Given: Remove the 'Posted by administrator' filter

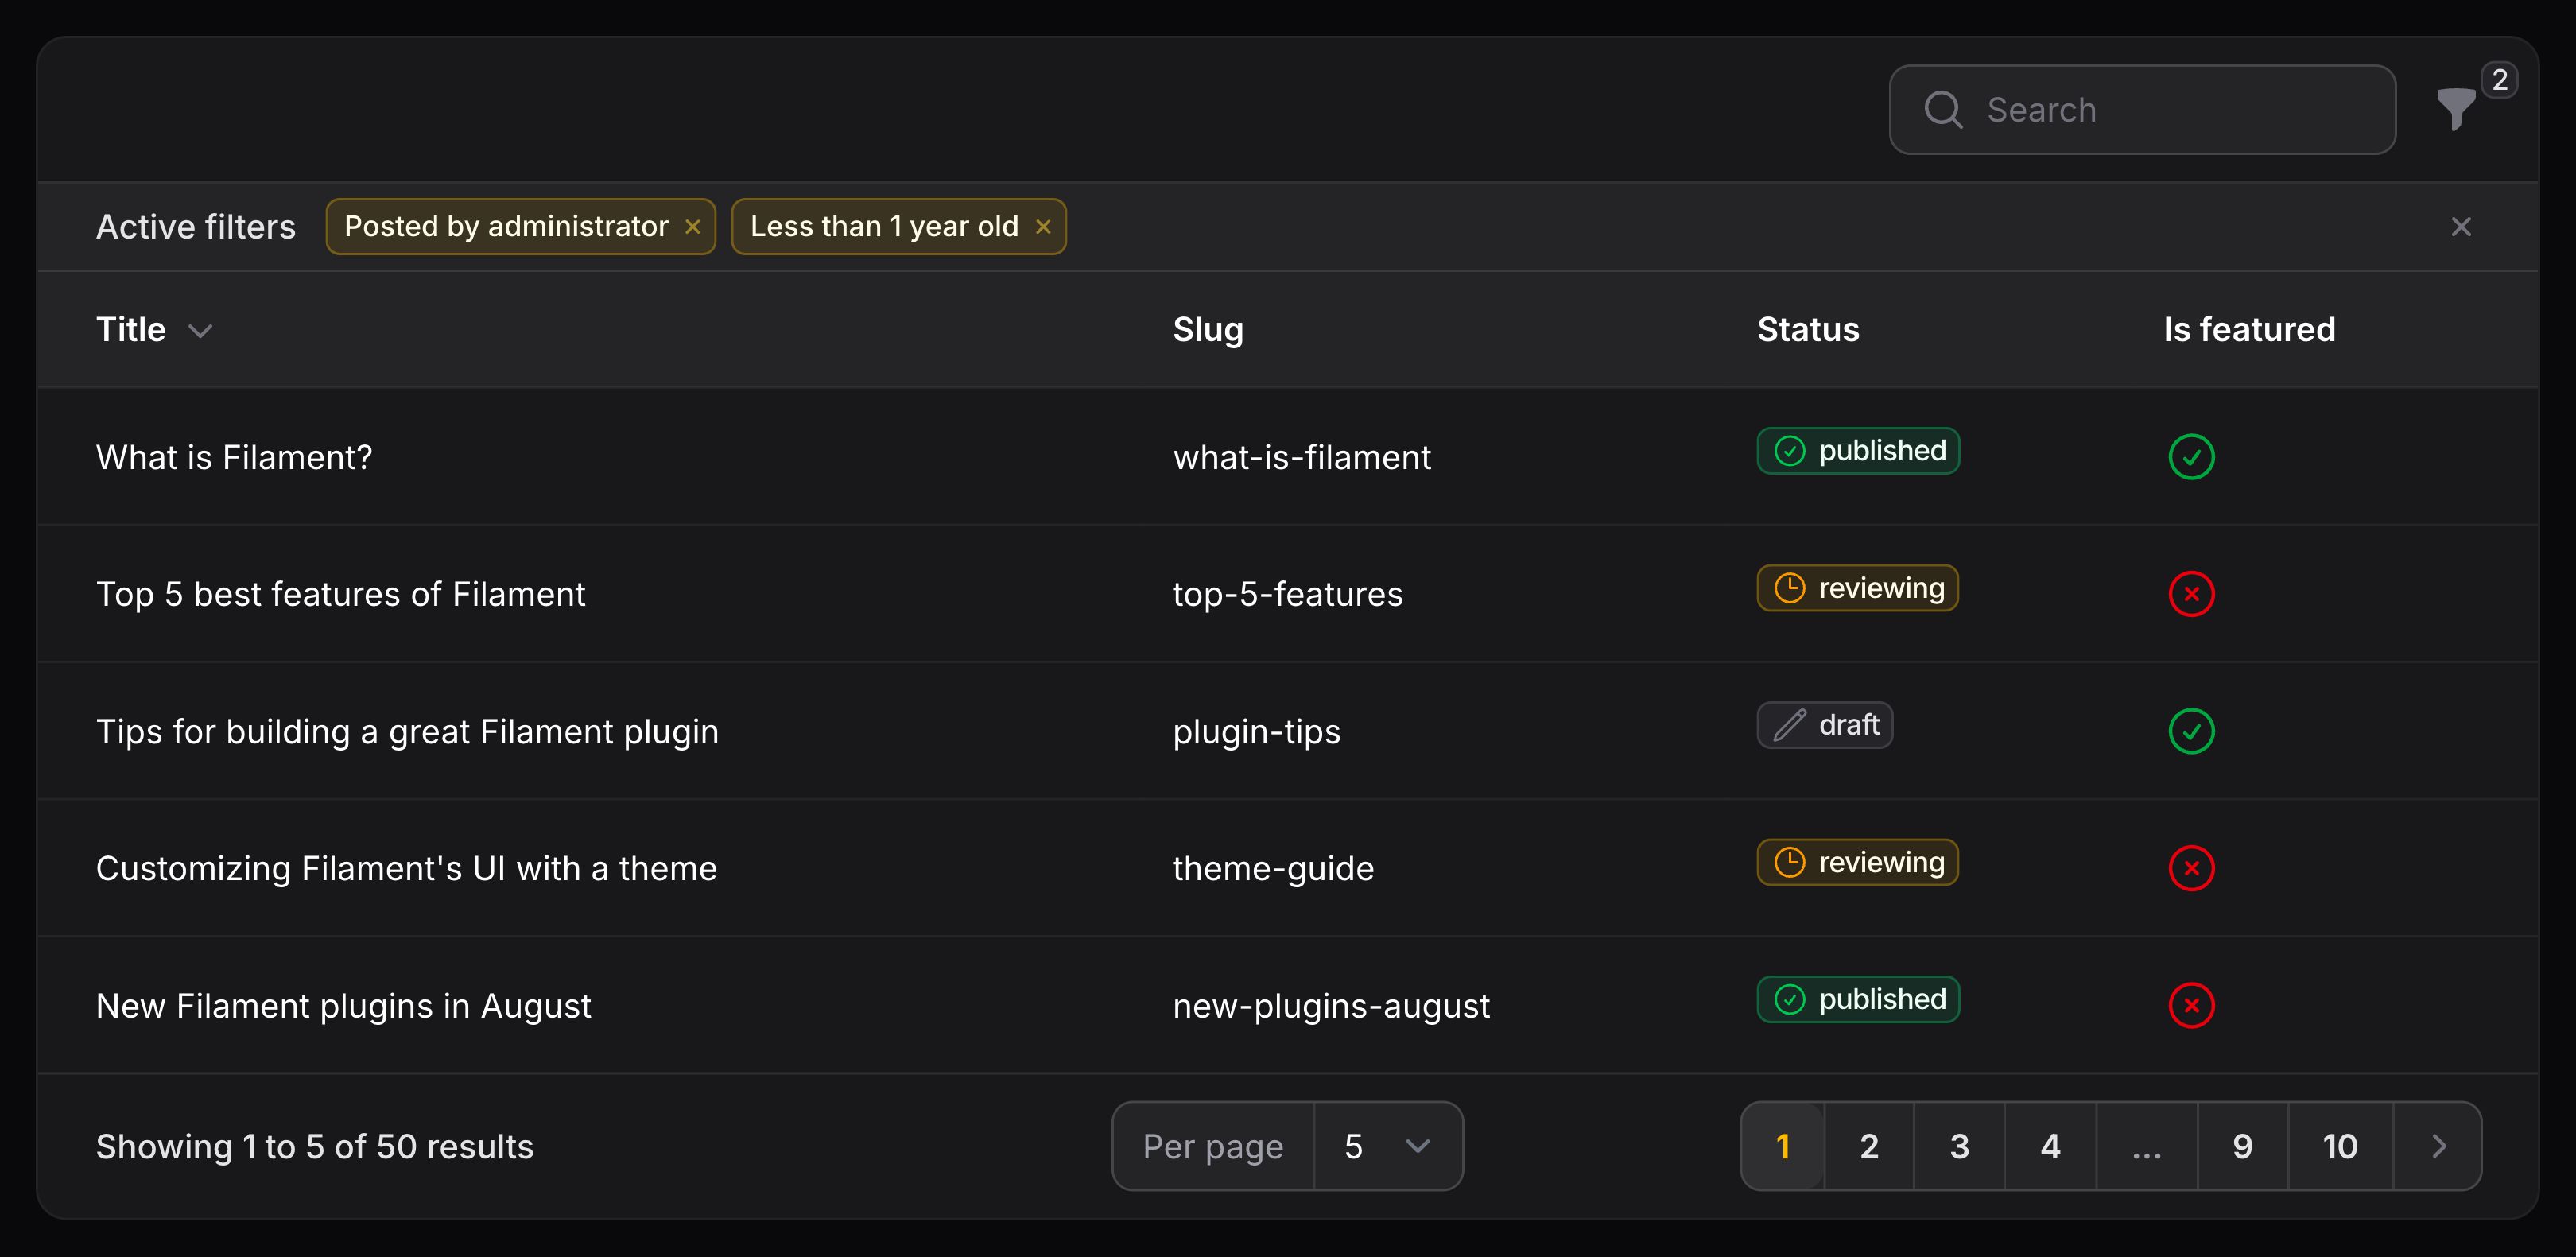Looking at the screenshot, I should pyautogui.click(x=692, y=227).
